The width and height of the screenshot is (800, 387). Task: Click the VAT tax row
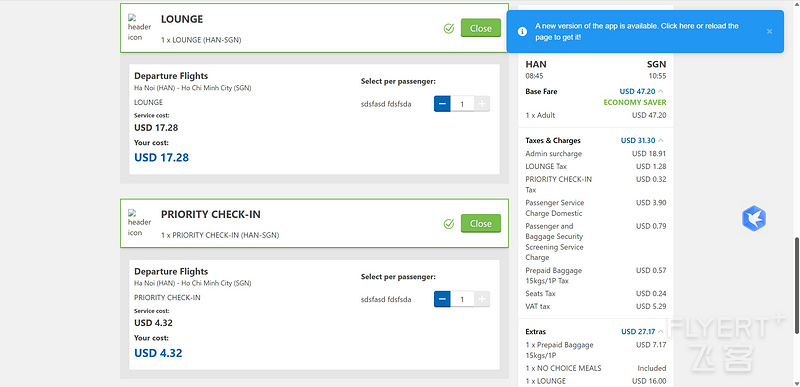(595, 306)
